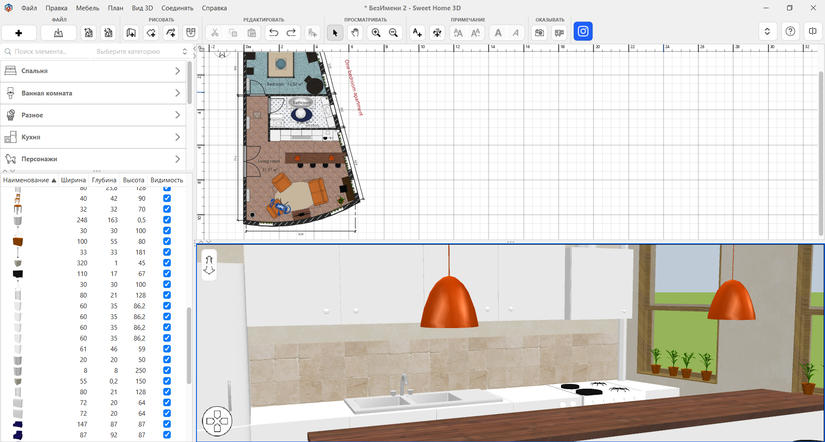Select the create polylines tool
The height and width of the screenshot is (442, 825).
pos(171,33)
